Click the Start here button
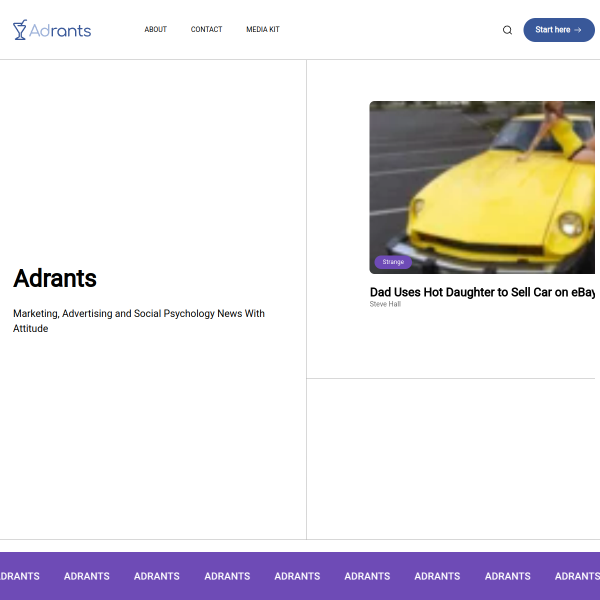The height and width of the screenshot is (600, 600). click(559, 30)
